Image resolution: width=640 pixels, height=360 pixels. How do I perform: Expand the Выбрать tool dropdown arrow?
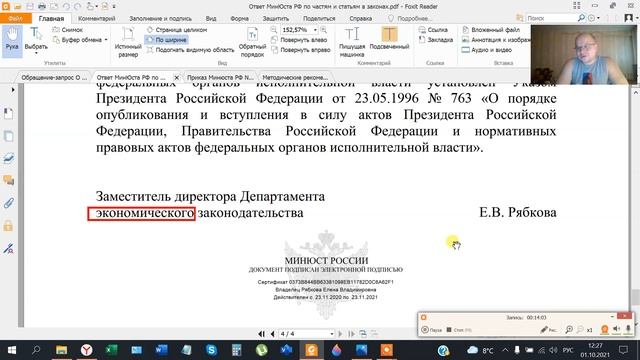point(36,53)
